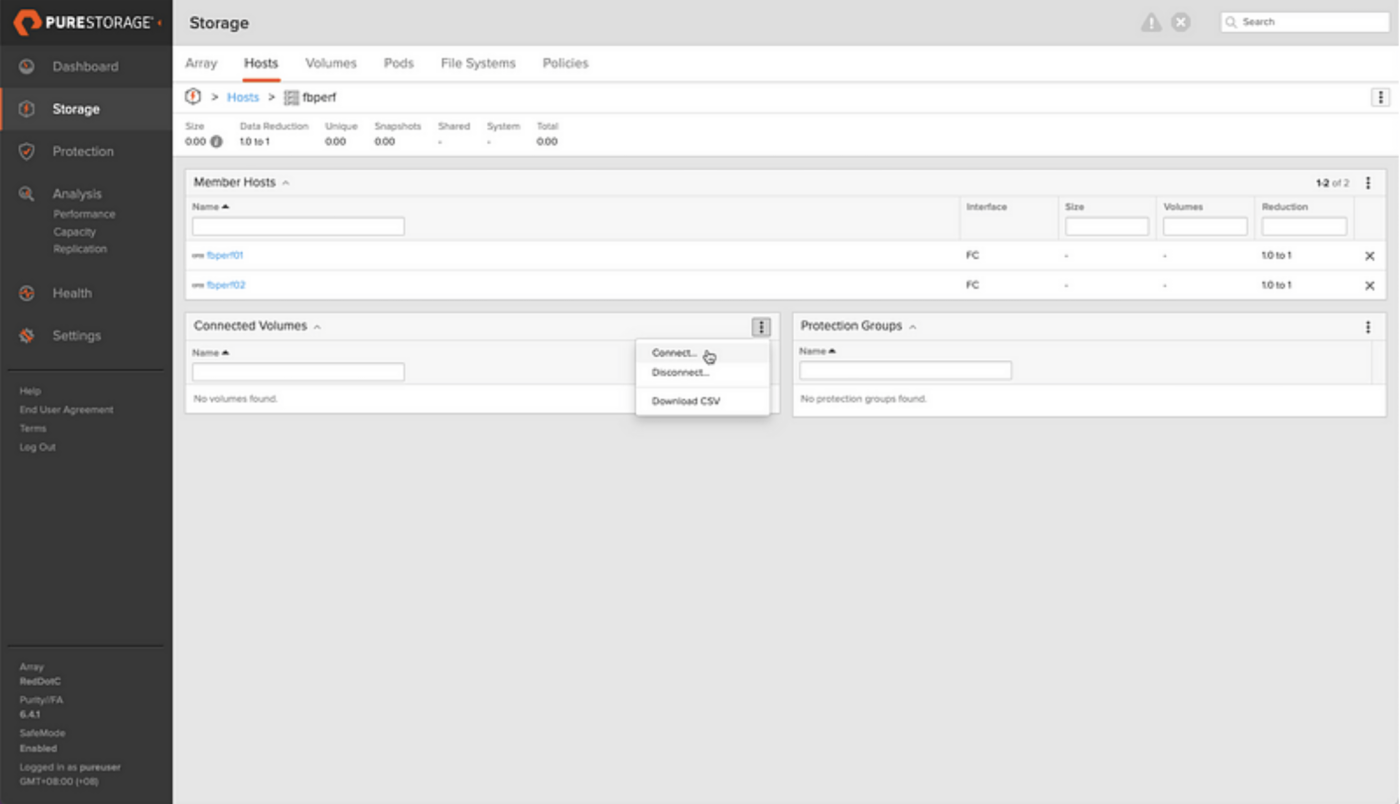Open Health in the sidebar
The width and height of the screenshot is (1400, 804).
click(72, 293)
